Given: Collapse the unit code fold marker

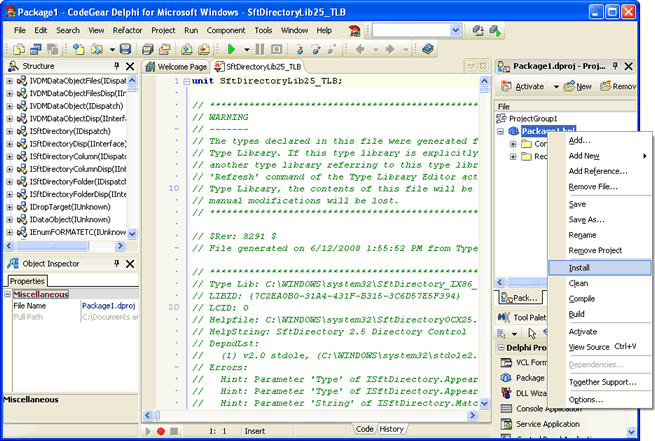Looking at the screenshot, I should (186, 81).
